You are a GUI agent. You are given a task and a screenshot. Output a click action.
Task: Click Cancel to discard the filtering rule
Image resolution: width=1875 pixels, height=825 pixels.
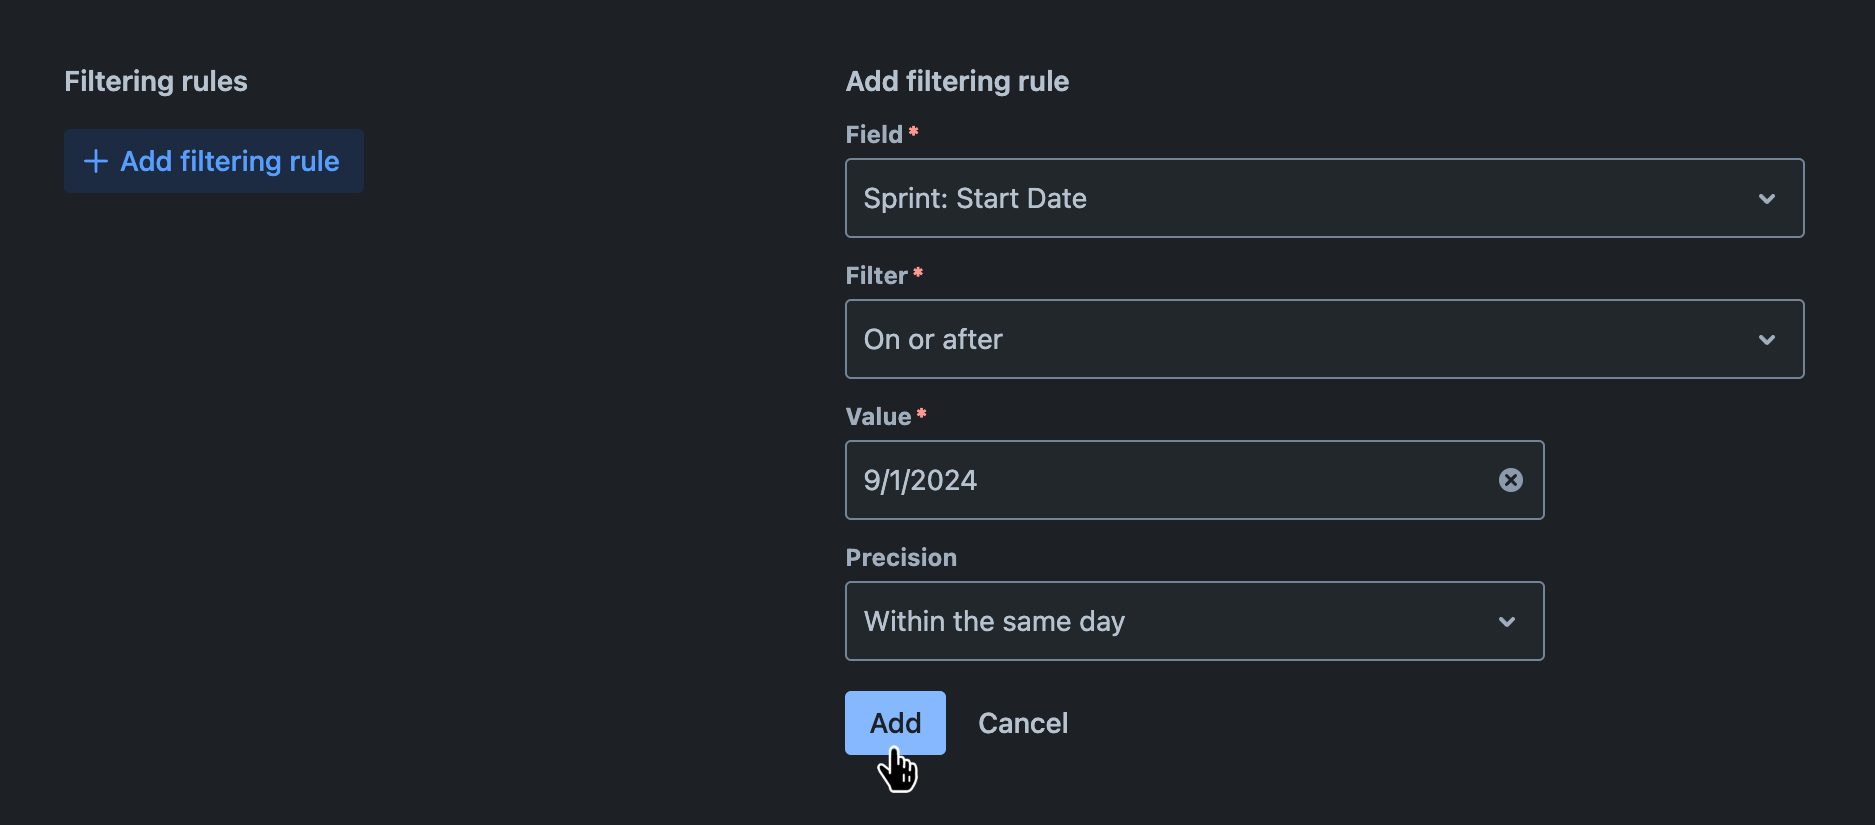tap(1022, 722)
